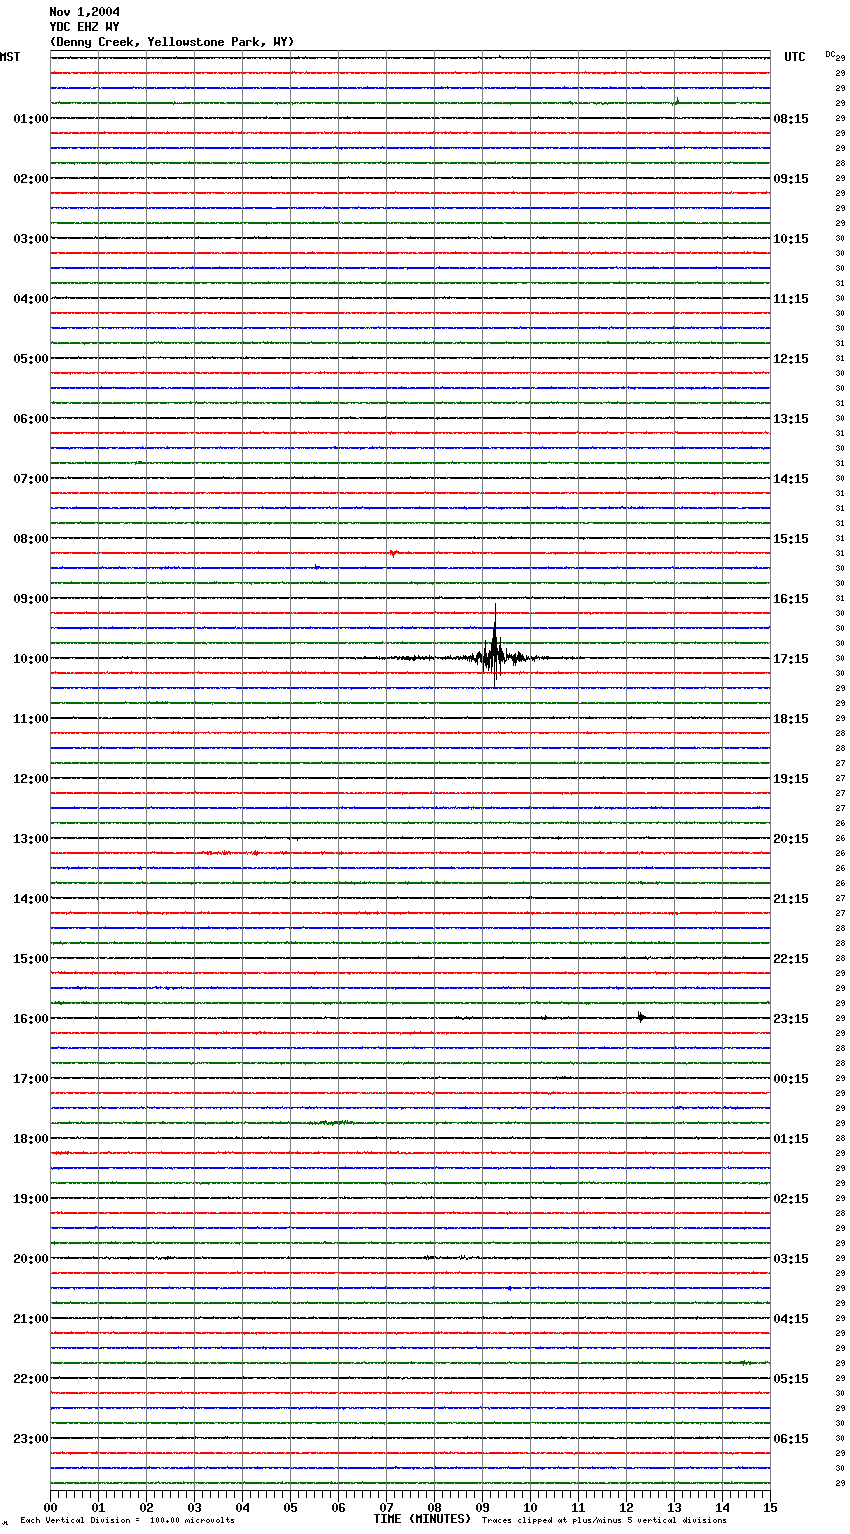Click the "23:00" MST row label
This screenshot has width=850, height=1534.
coord(31,1439)
